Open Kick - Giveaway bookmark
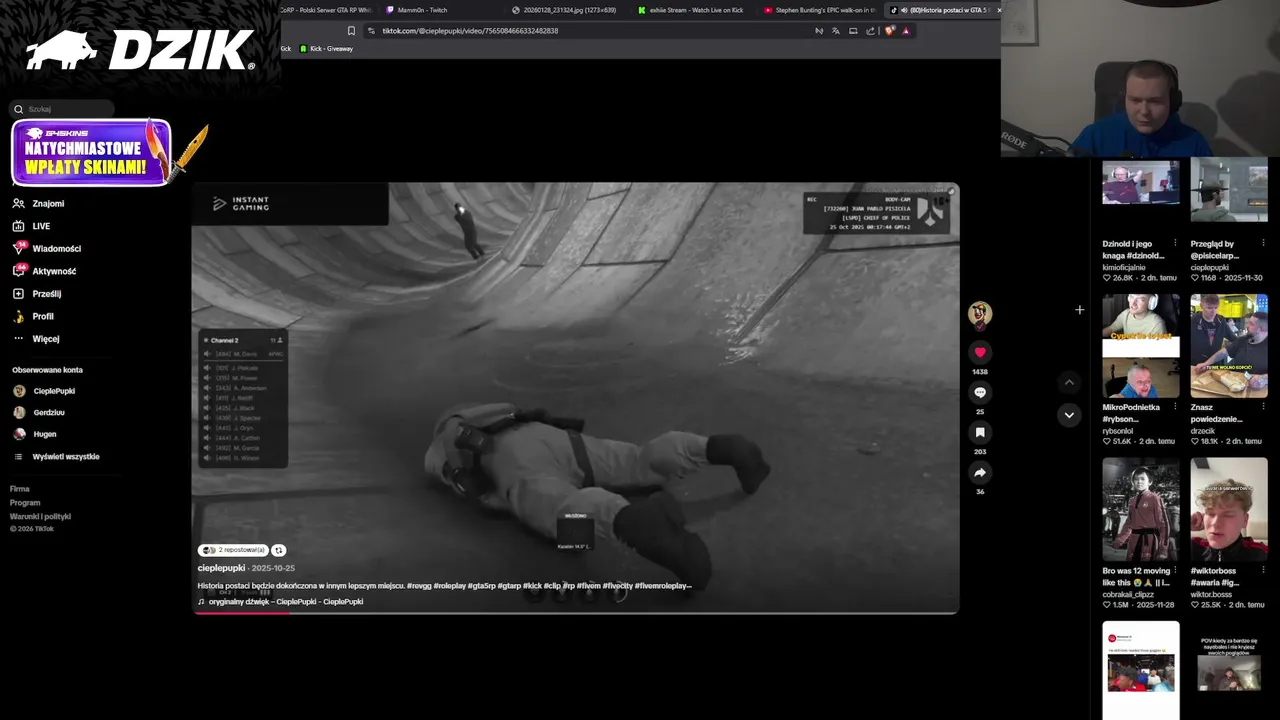Screen dimensions: 1280x720 [327, 49]
